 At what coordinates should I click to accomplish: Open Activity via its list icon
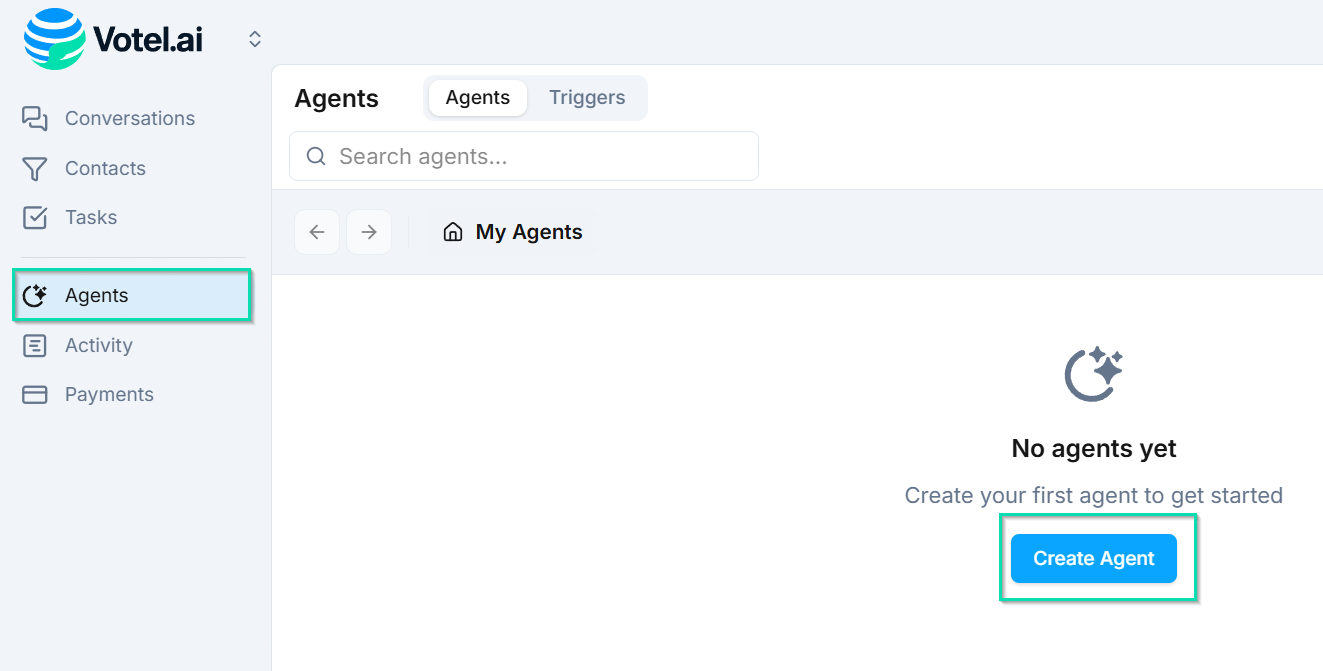34,345
